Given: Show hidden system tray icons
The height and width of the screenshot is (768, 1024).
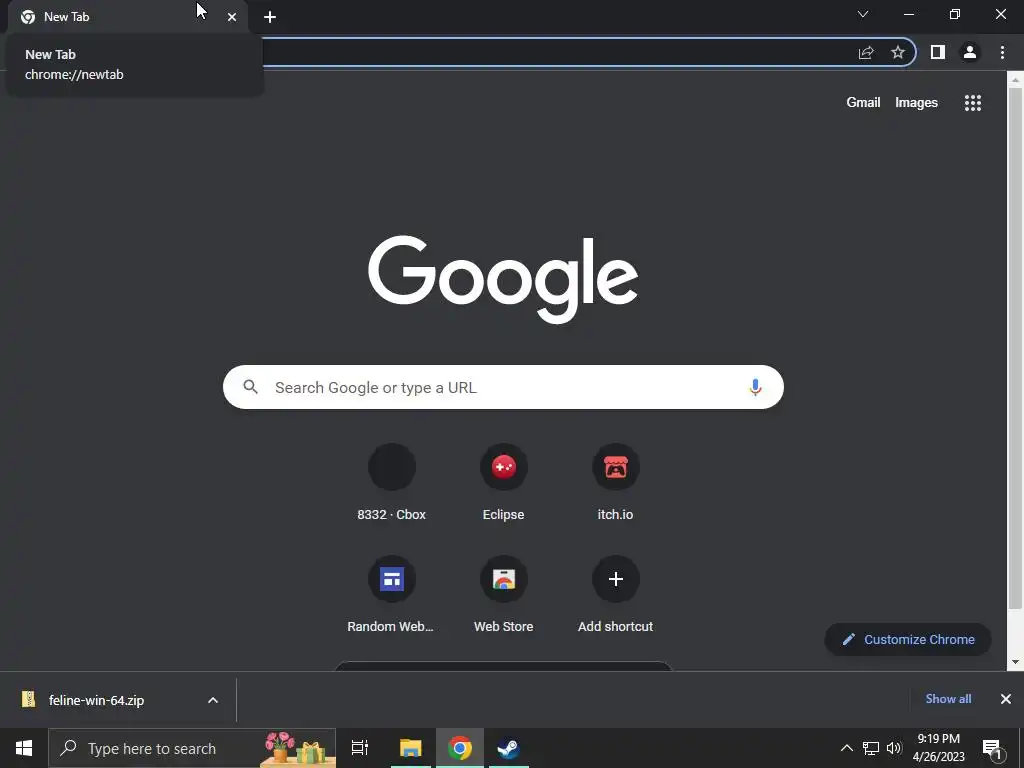Looking at the screenshot, I should pos(846,748).
